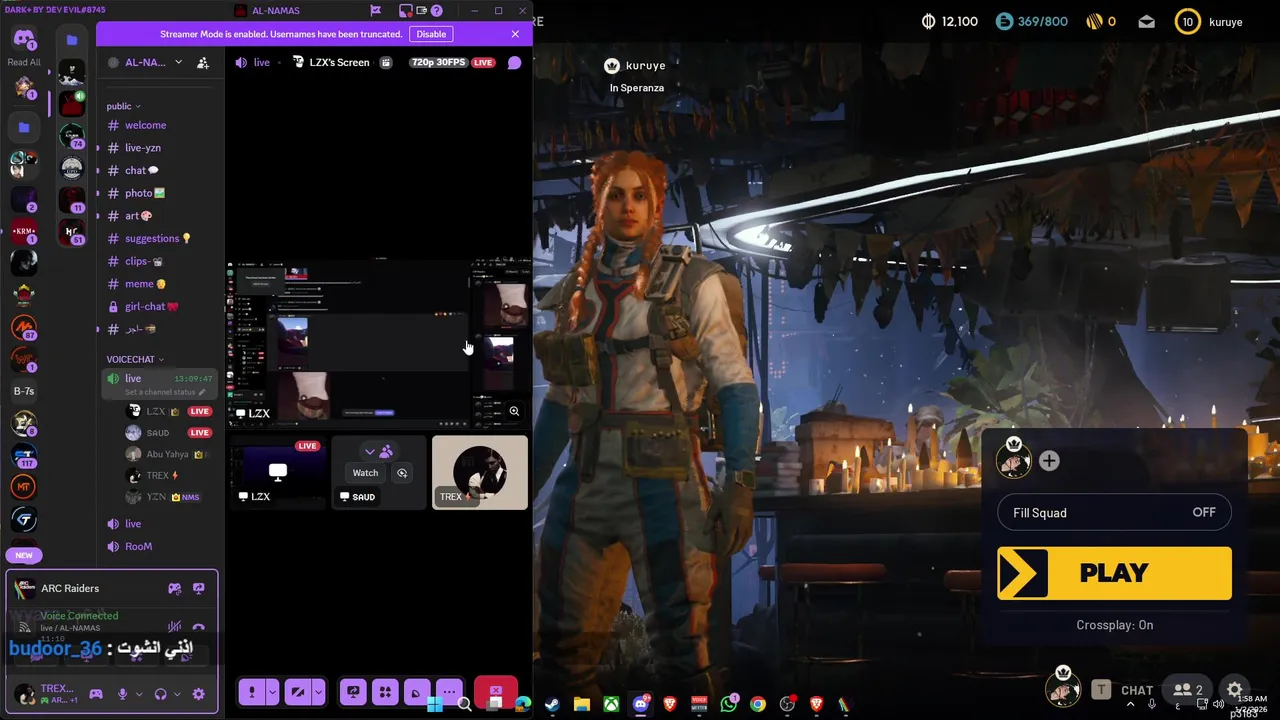Open ARC Raiders settings gear
This screenshot has width=1280, height=720.
tap(1235, 690)
